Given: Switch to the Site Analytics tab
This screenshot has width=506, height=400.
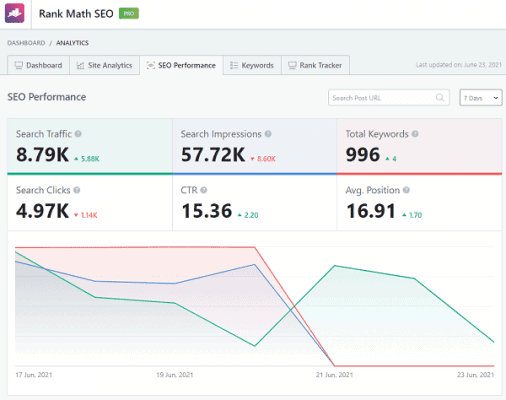Looking at the screenshot, I should 105,65.
